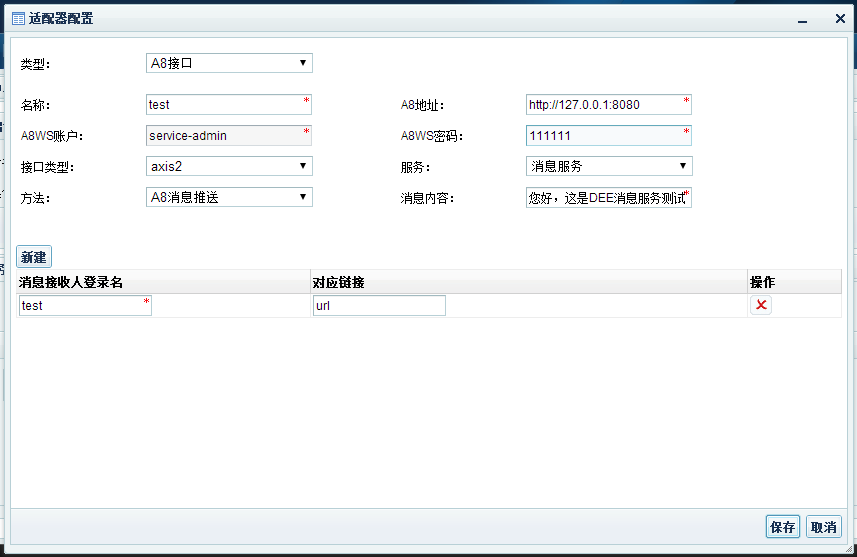857x557 pixels.
Task: Click the 消息内容: label
Action: 427,198
